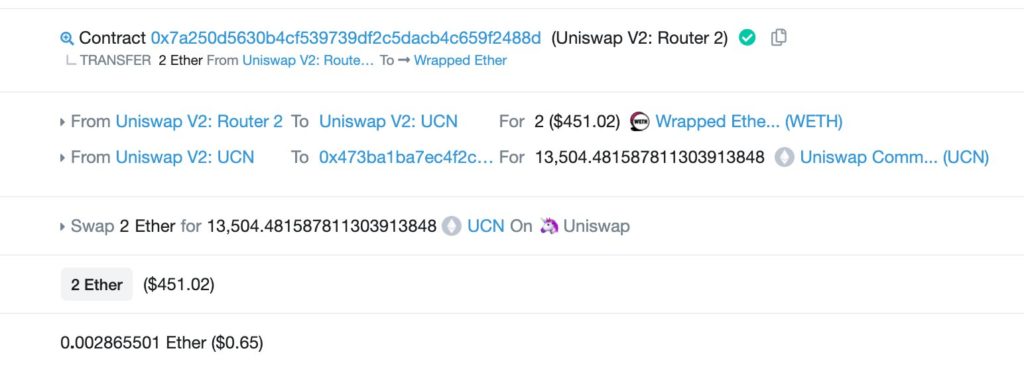1024x371 pixels.
Task: Click the arrow icon before Wrapped Ether
Action: pyautogui.click(x=404, y=61)
